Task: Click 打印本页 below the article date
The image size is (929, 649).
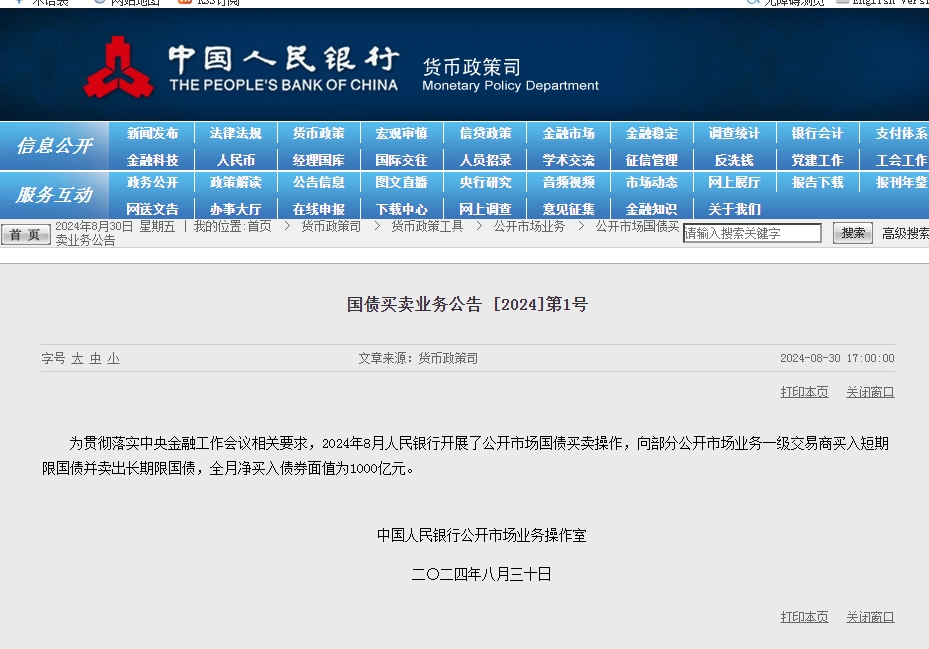Action: (x=804, y=617)
